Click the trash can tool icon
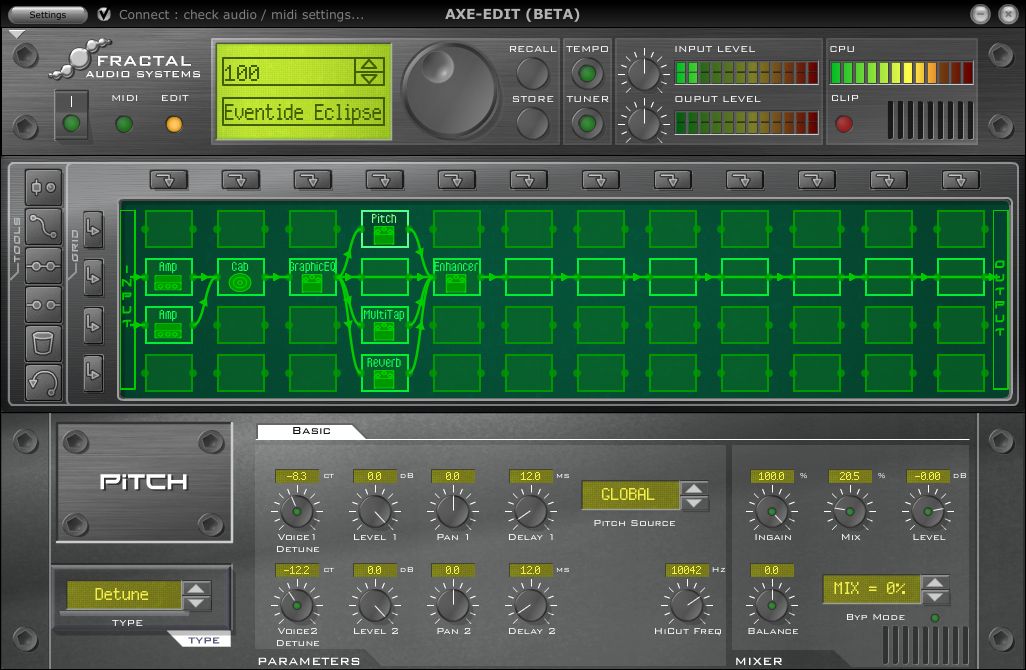The image size is (1026, 670). (x=43, y=343)
